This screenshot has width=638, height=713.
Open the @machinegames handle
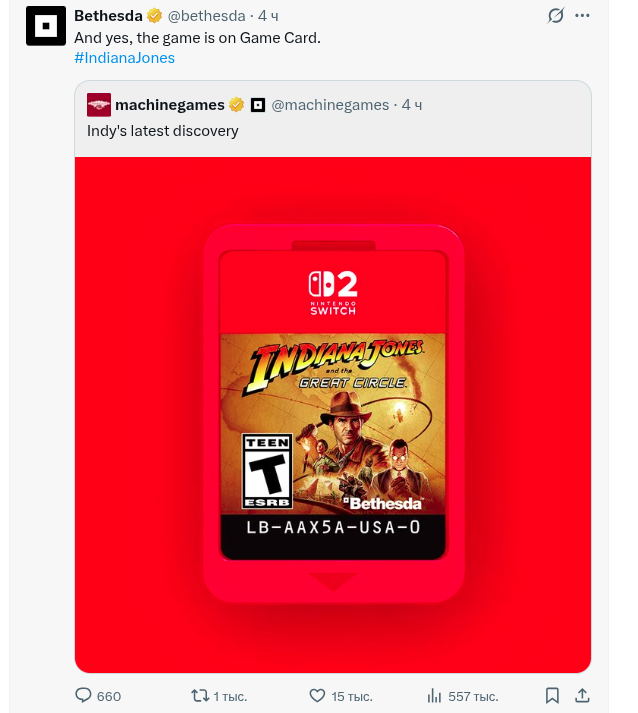(x=330, y=105)
